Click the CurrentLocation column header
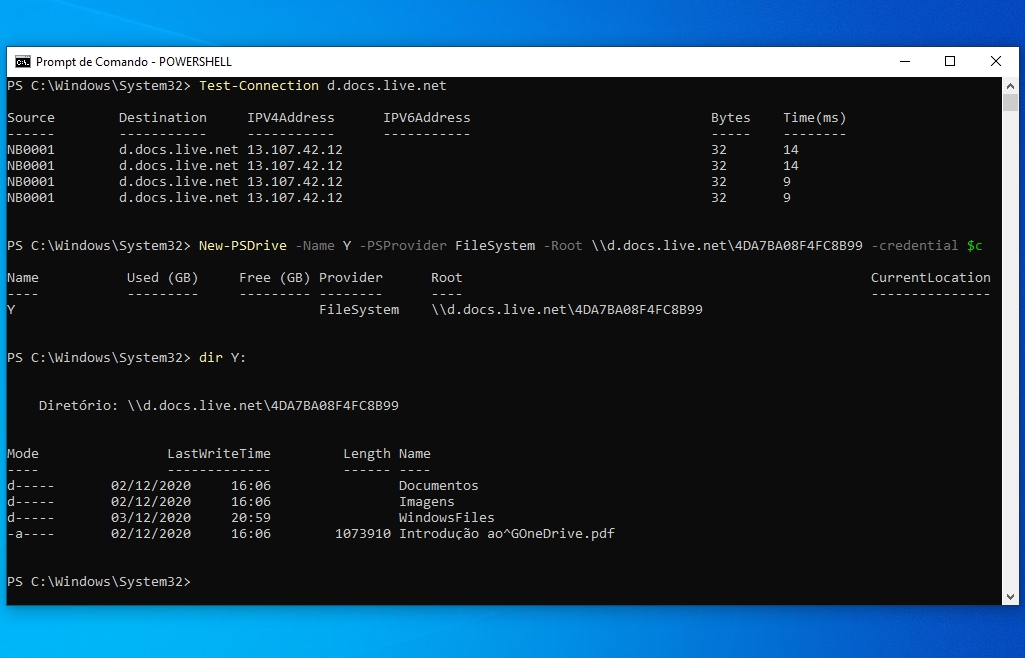Viewport: 1025px width, 658px height. (930, 278)
